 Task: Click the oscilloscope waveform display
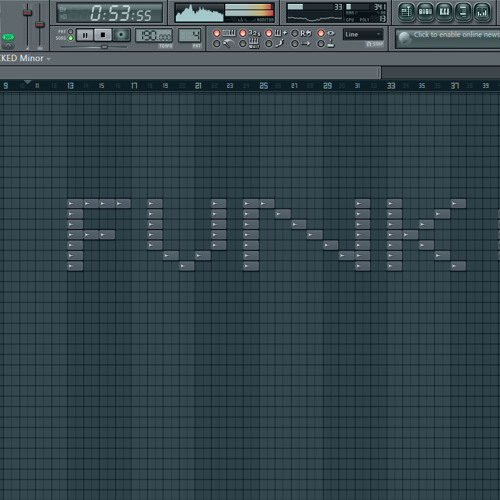click(199, 13)
